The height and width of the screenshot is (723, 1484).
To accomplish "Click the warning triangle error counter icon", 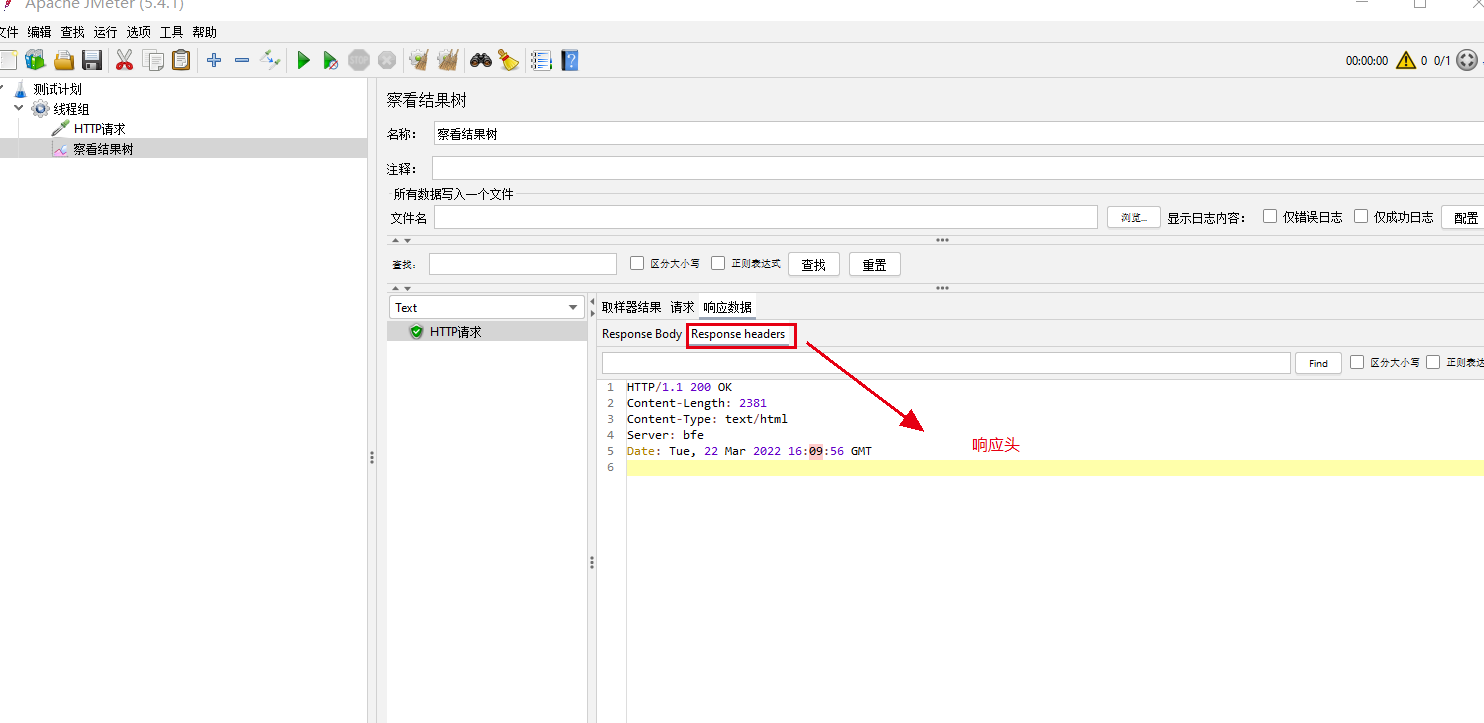I will 1406,60.
